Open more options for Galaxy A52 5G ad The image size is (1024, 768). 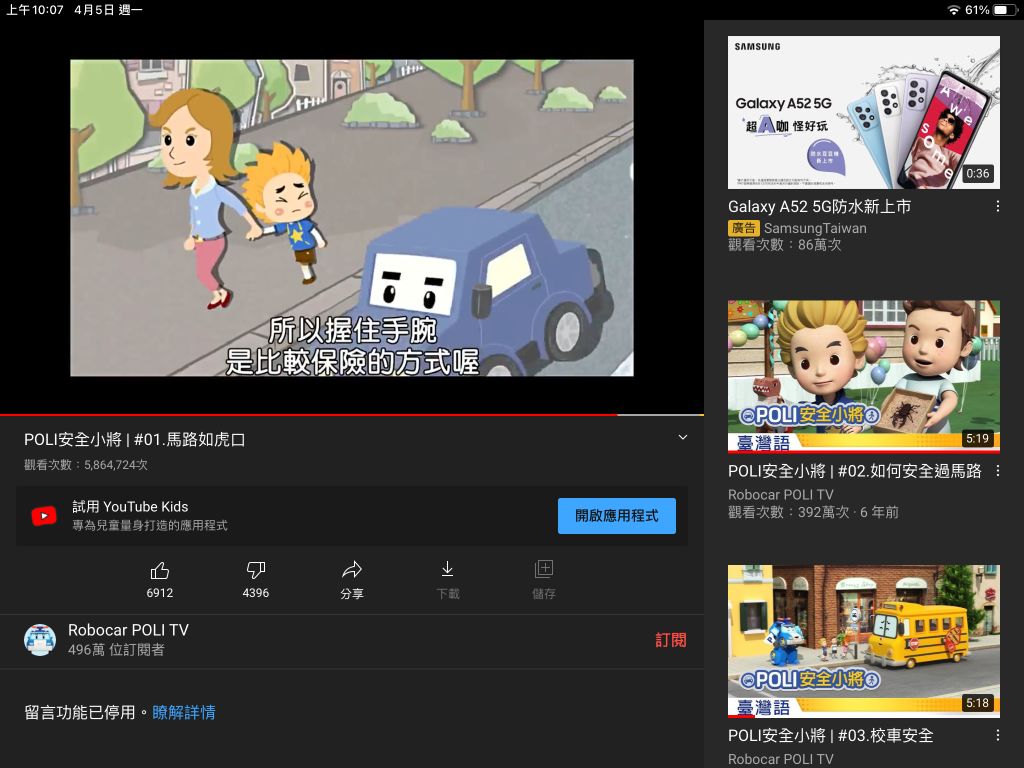click(x=997, y=207)
